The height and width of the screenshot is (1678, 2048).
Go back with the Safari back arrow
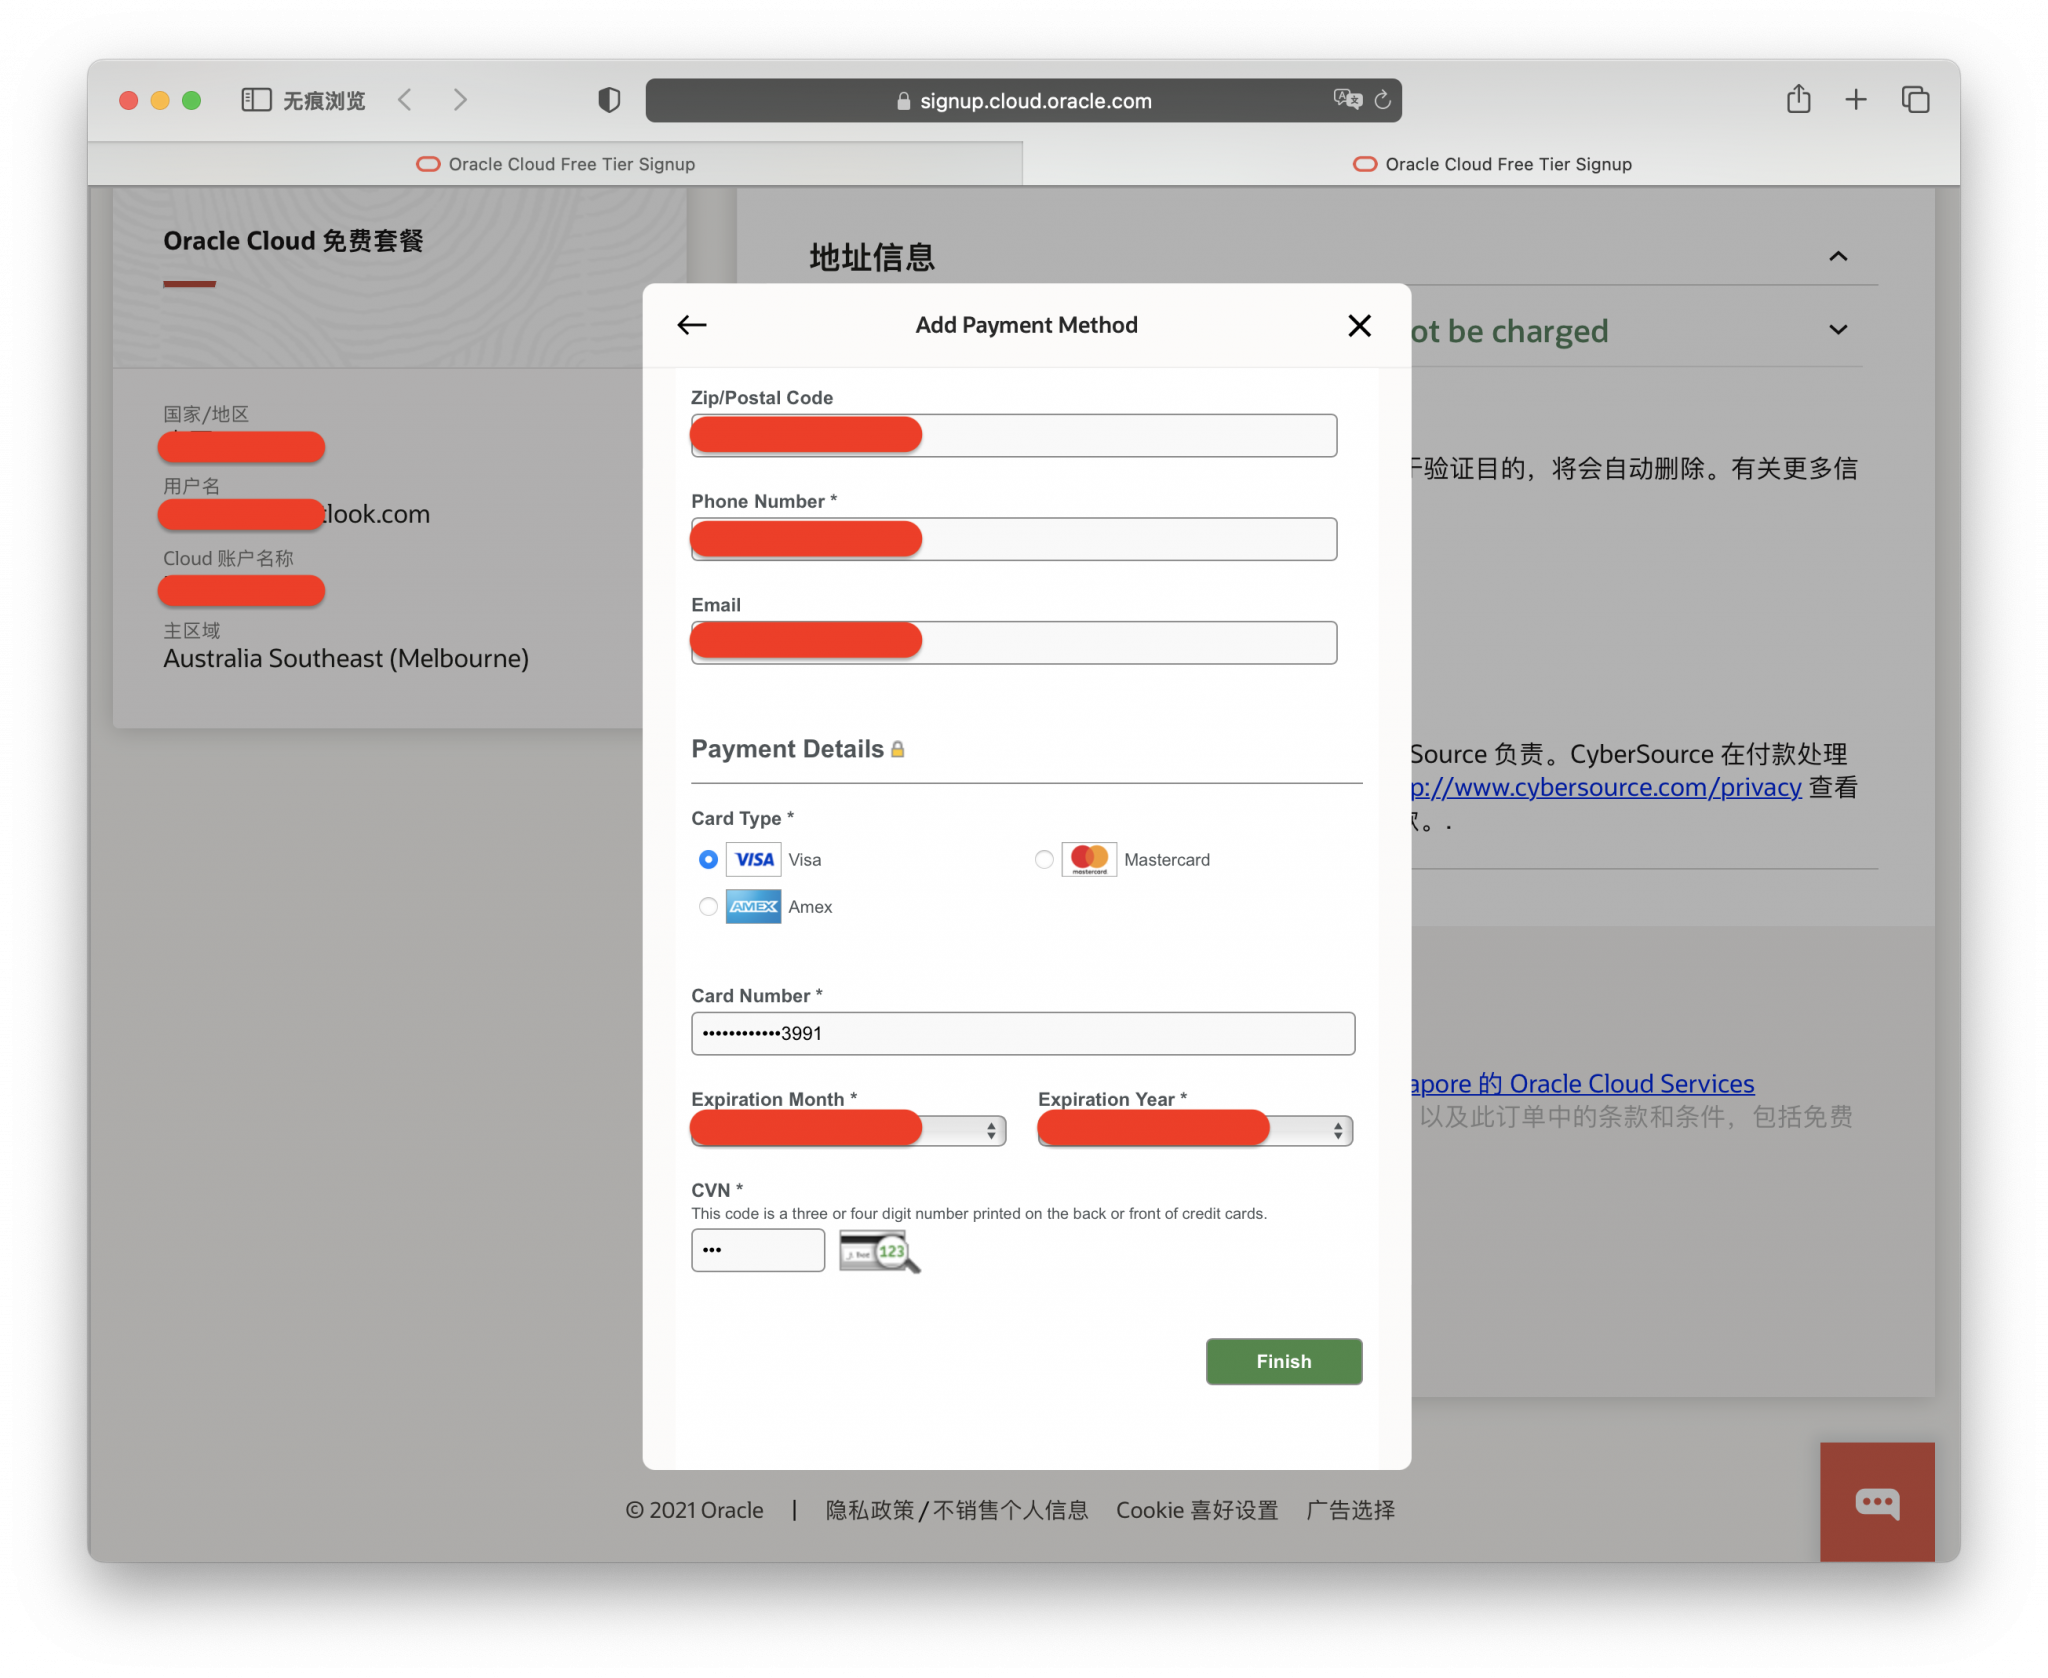point(405,100)
